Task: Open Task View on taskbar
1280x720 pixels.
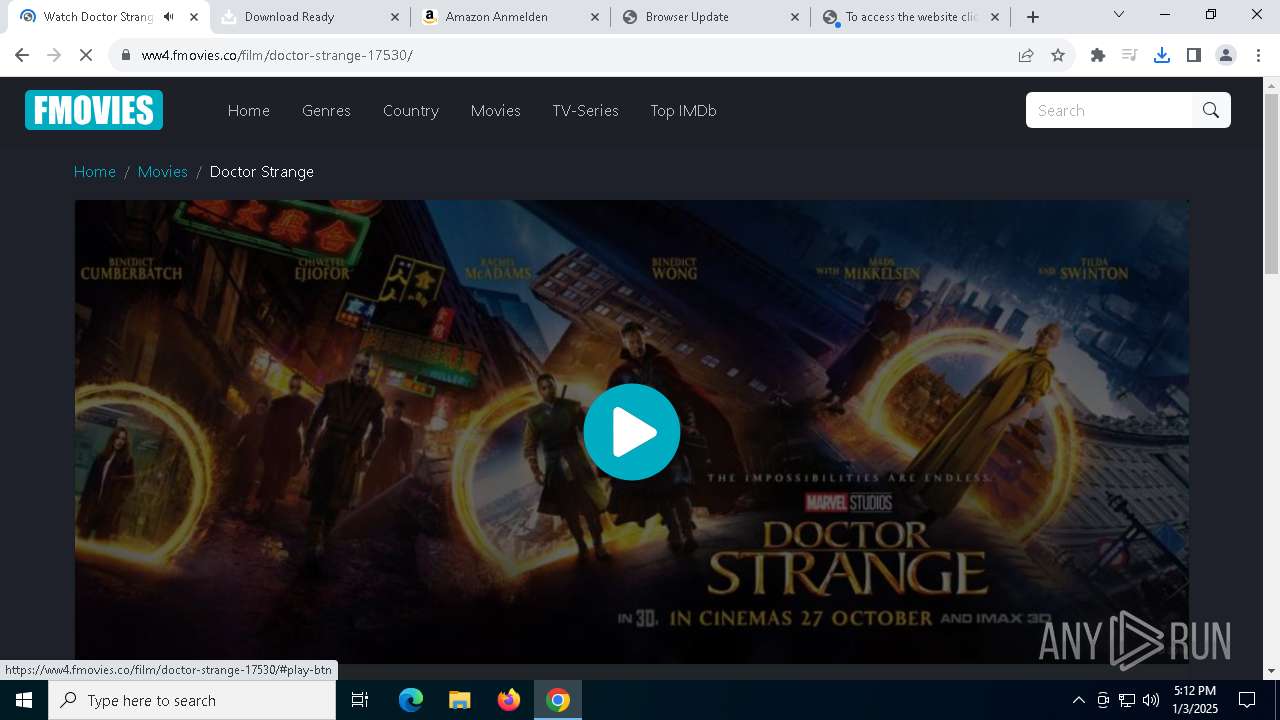Action: click(x=360, y=700)
